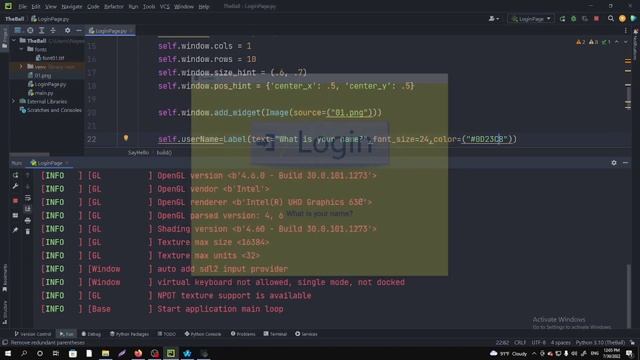Open the Navigate menu
The image size is (640, 360).
(x=71, y=7)
